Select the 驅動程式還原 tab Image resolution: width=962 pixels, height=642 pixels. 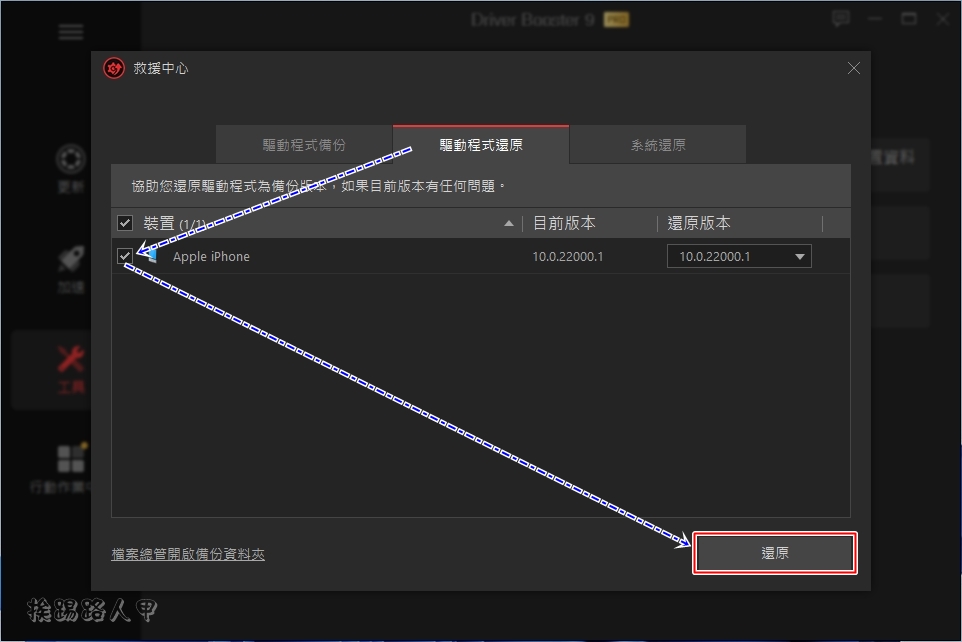pyautogui.click(x=480, y=144)
